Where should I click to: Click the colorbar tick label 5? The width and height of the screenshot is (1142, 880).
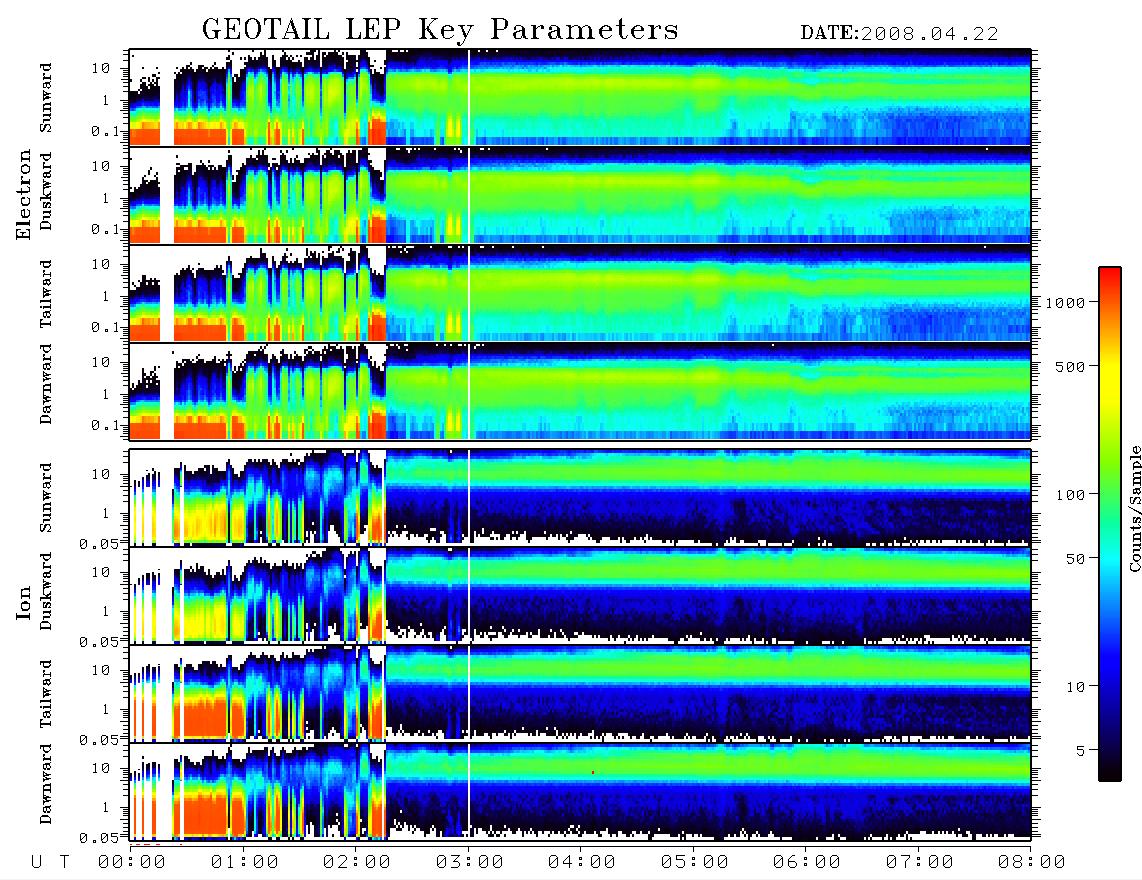pos(1080,751)
